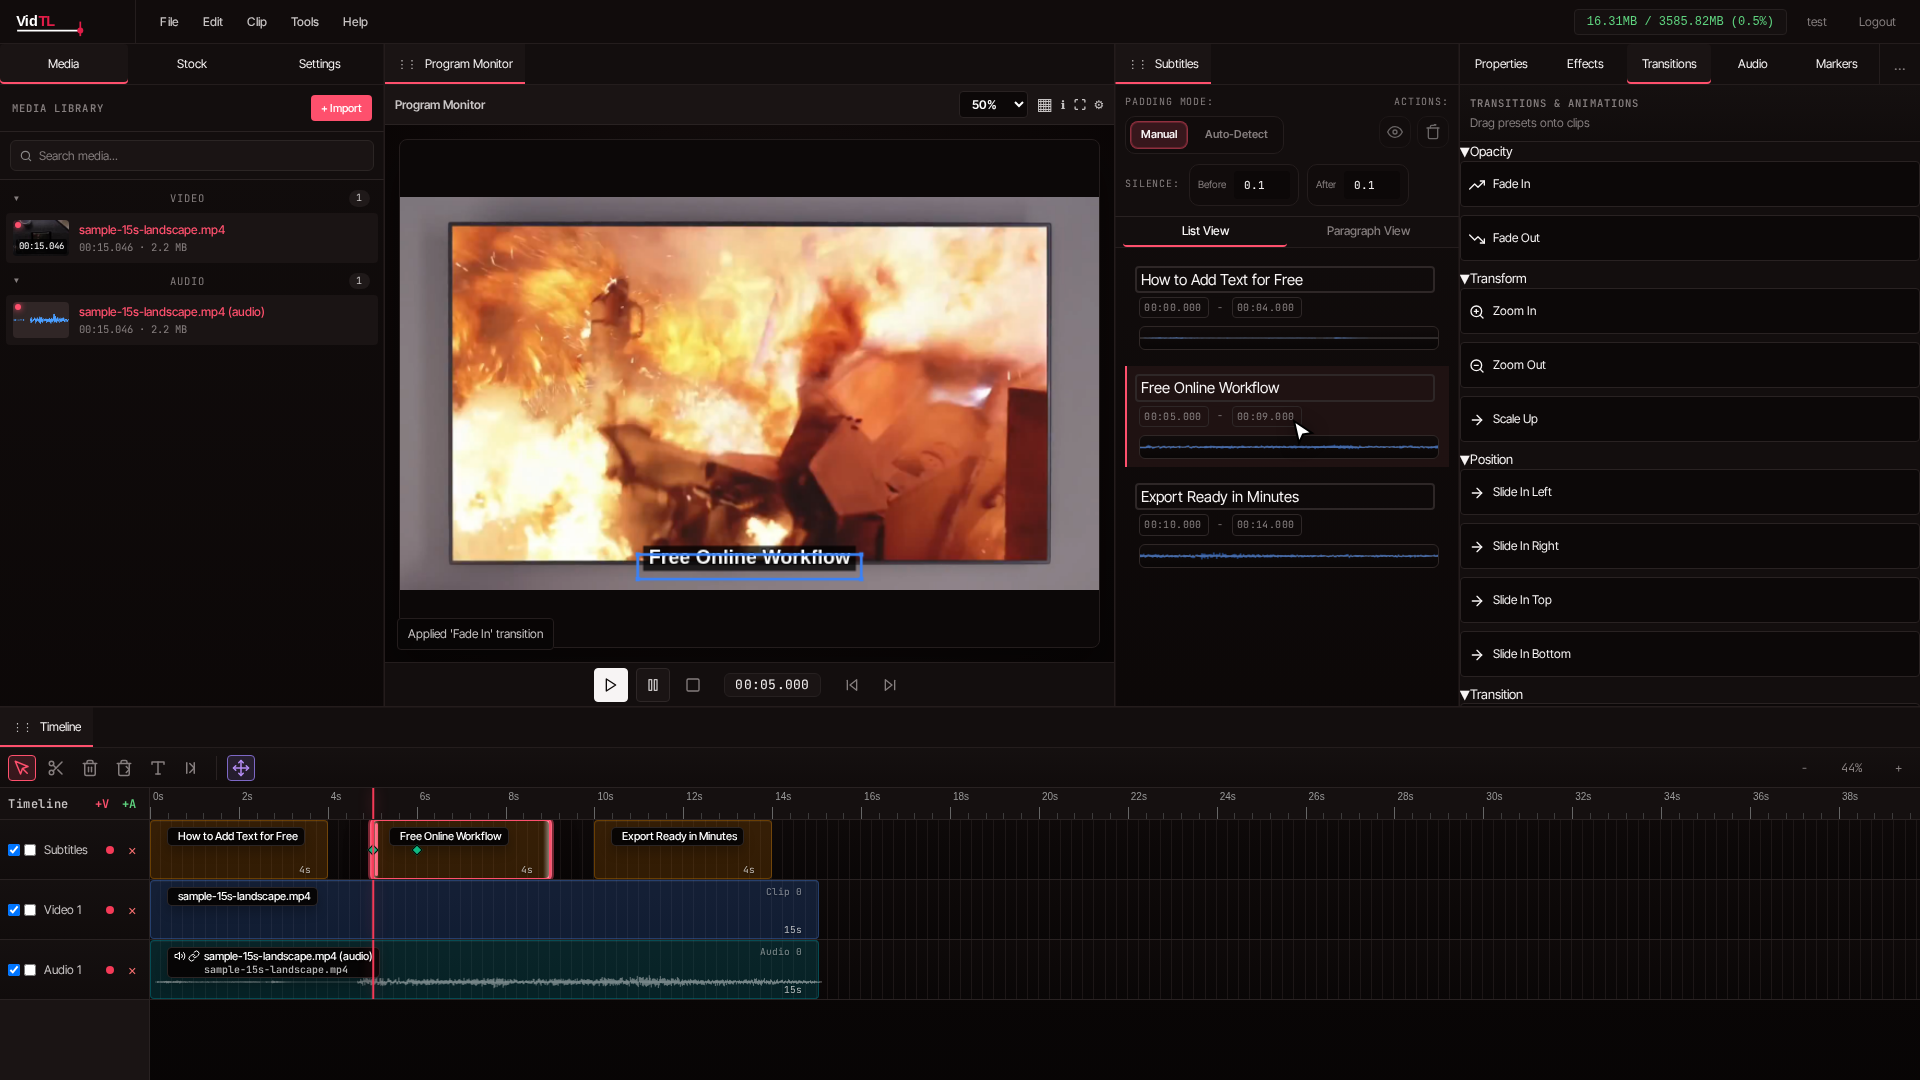Toggle subtitle visibility eye icon

coord(1395,132)
